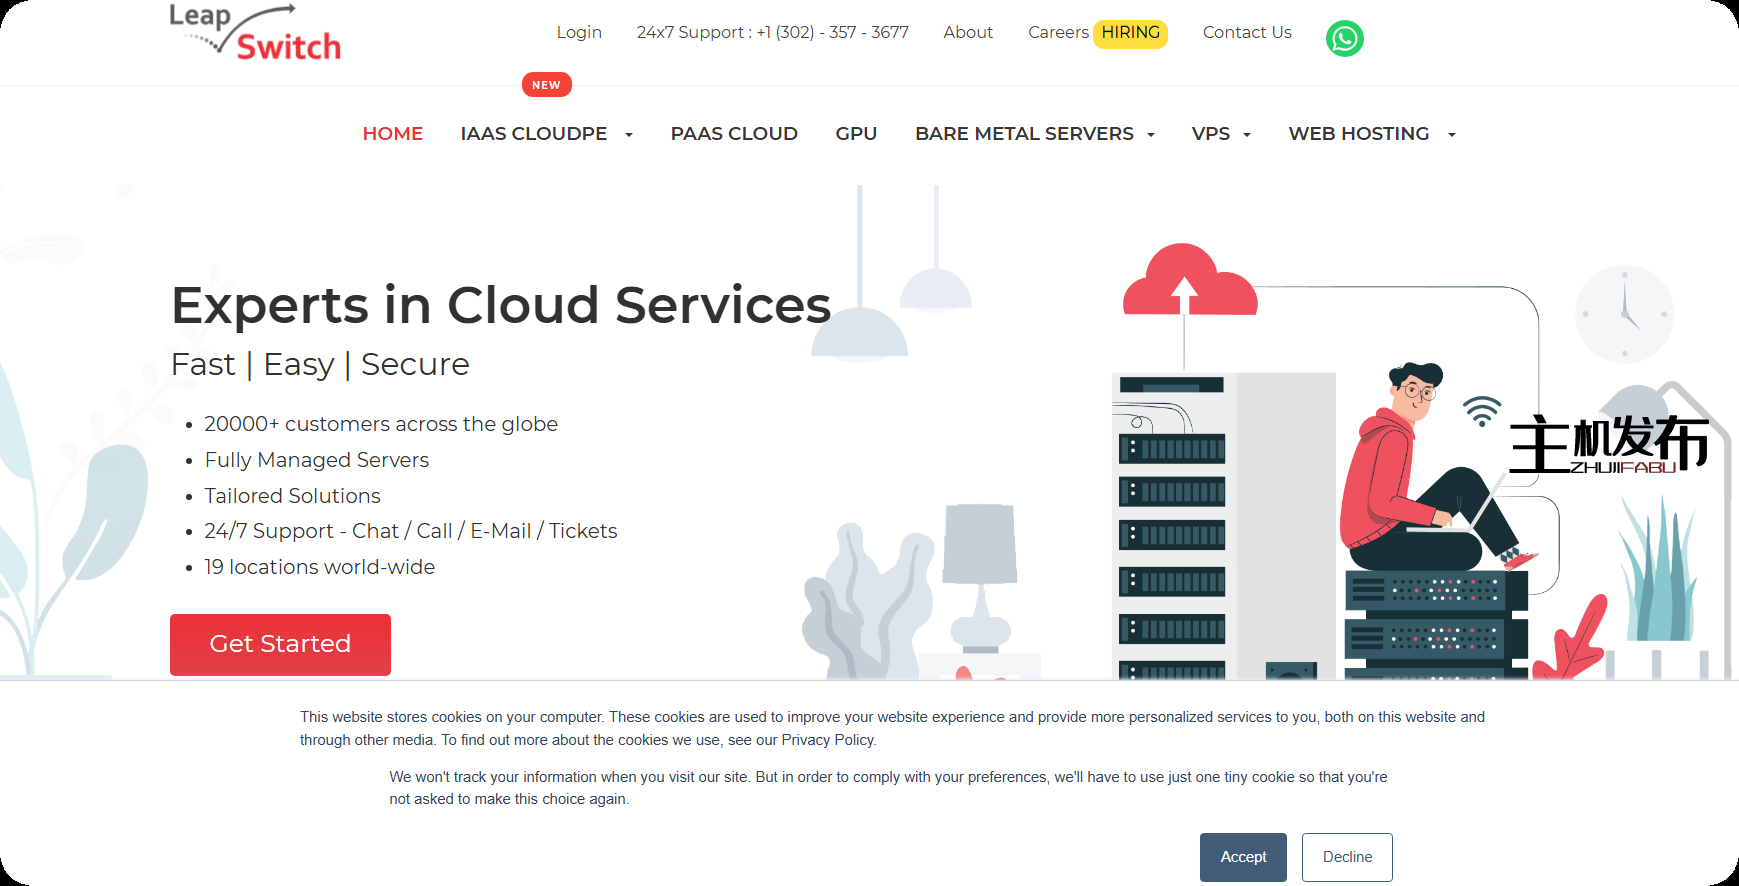This screenshot has height=886, width=1739.
Task: Go to the HOME menu item
Action: 392,134
